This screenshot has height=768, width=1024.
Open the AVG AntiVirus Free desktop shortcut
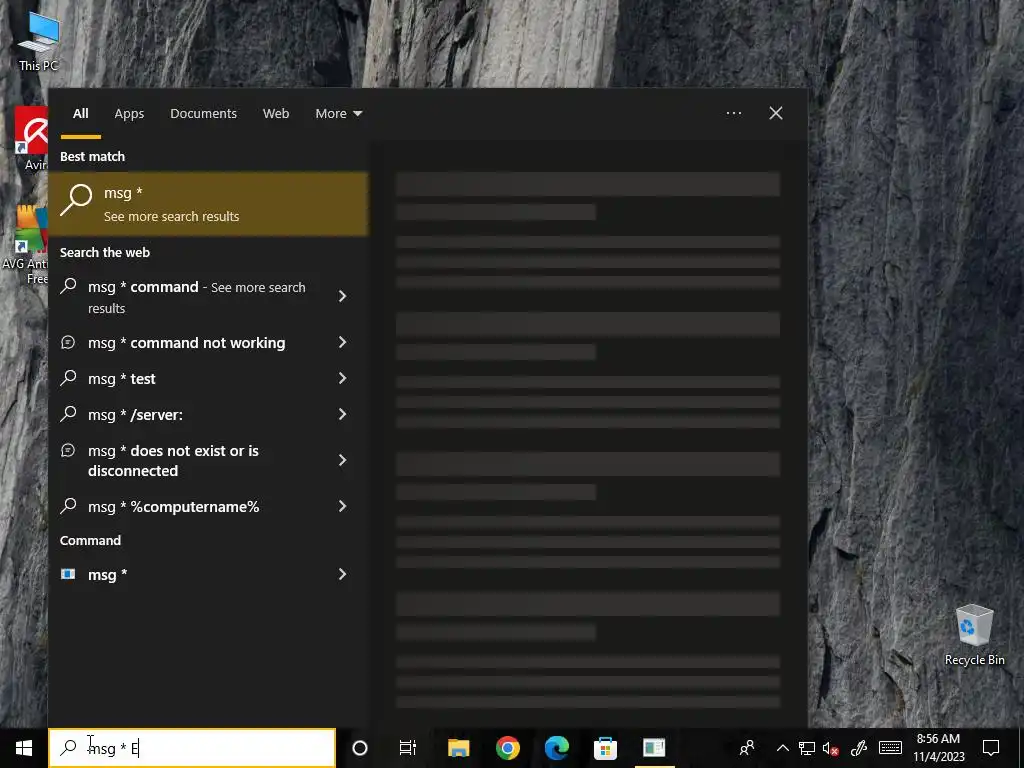pyautogui.click(x=24, y=244)
